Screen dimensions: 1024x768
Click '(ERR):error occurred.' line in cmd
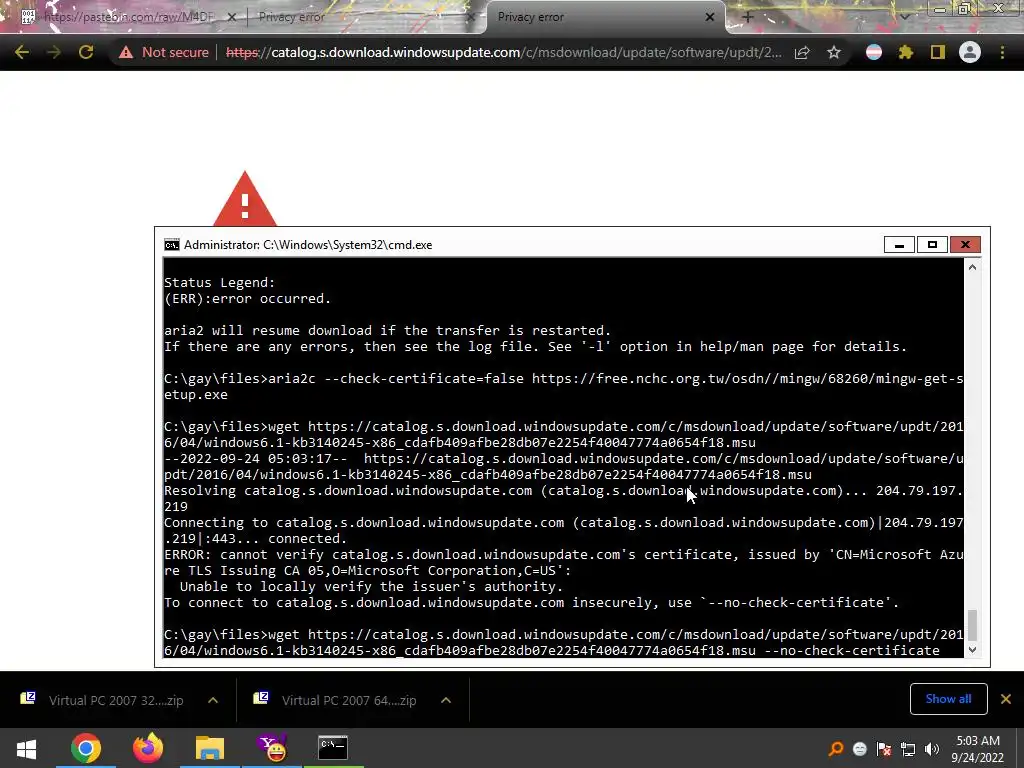tap(248, 298)
